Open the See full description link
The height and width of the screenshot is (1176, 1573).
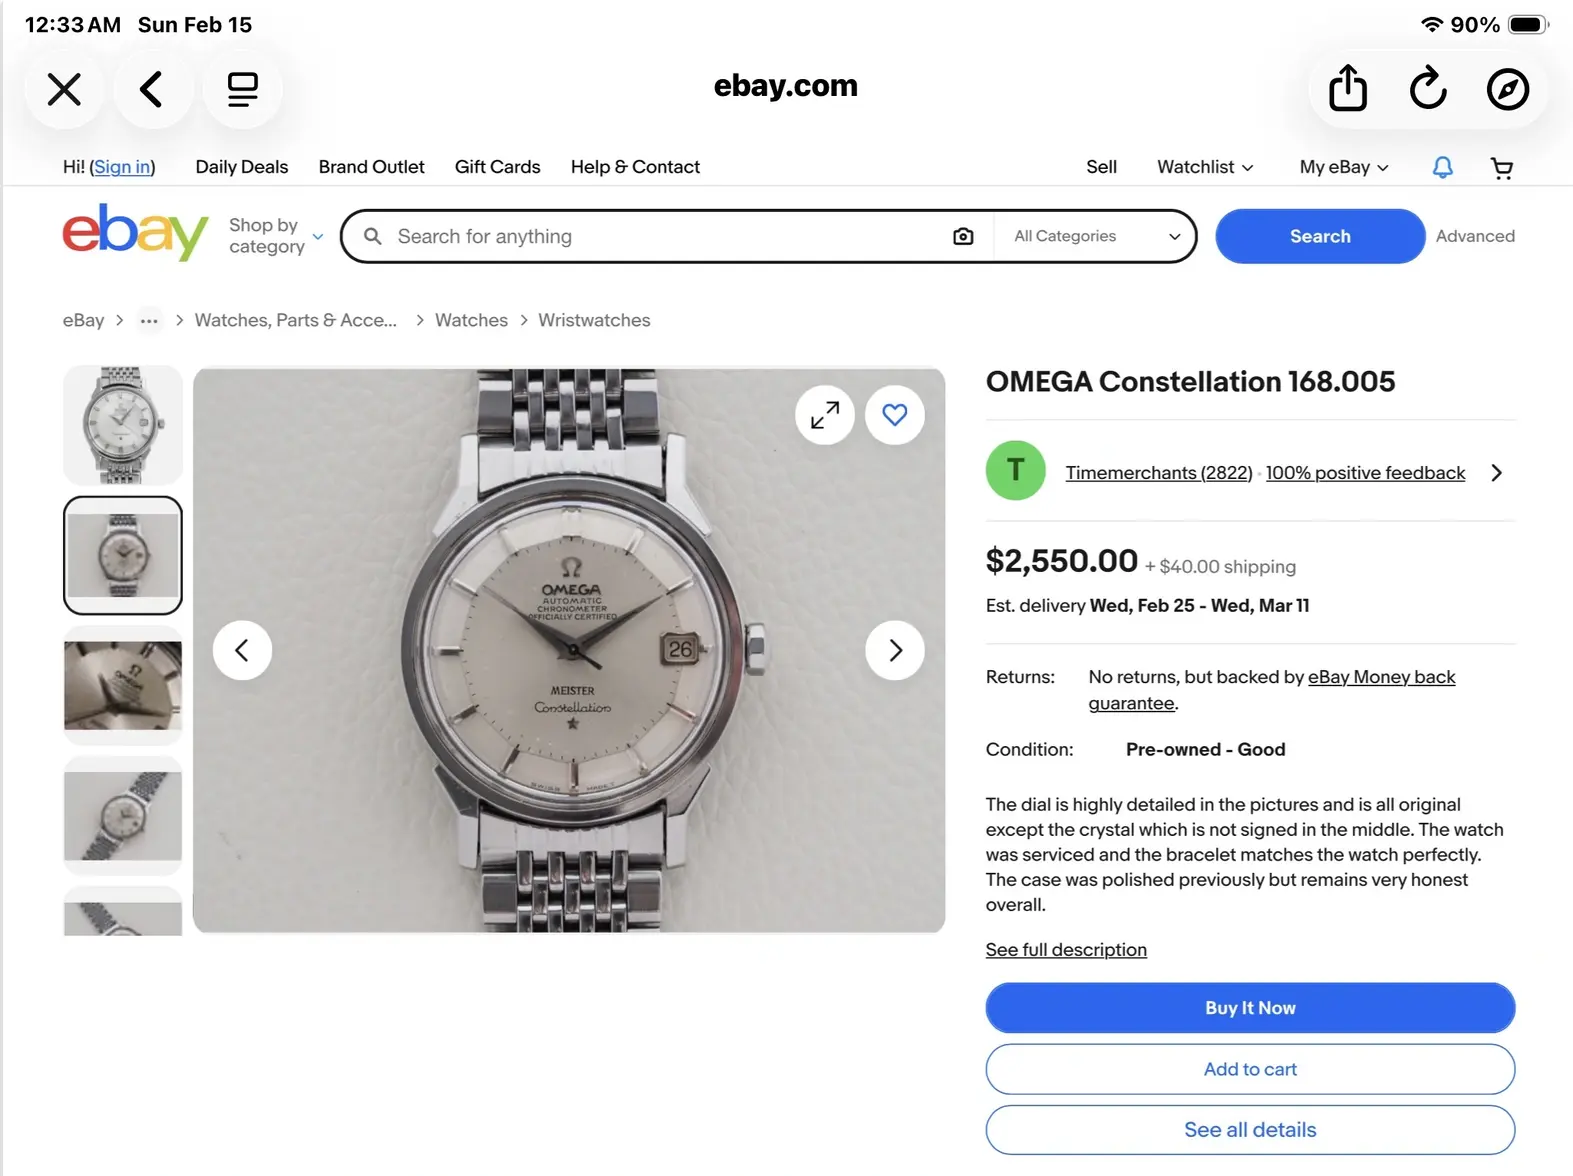(x=1066, y=950)
